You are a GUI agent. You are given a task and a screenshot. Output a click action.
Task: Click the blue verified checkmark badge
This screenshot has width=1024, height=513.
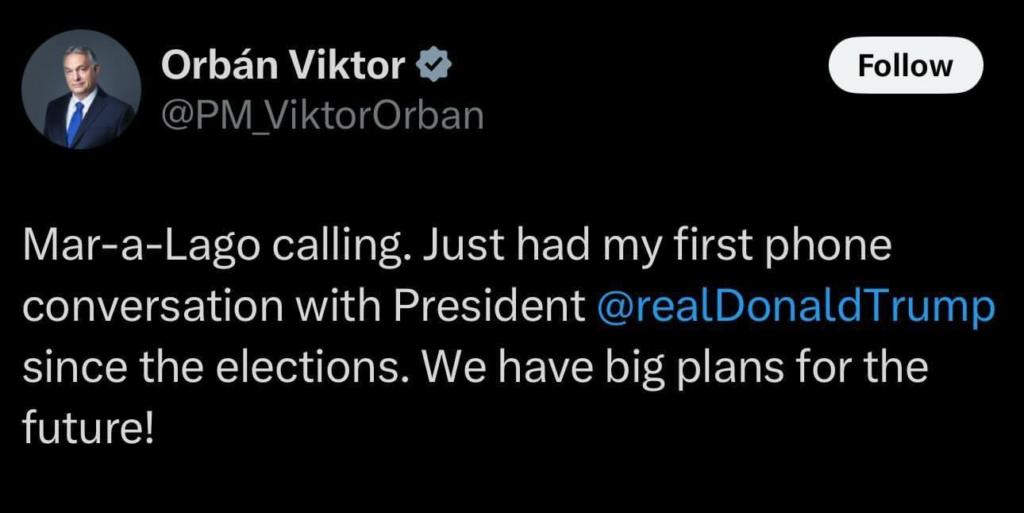[433, 66]
